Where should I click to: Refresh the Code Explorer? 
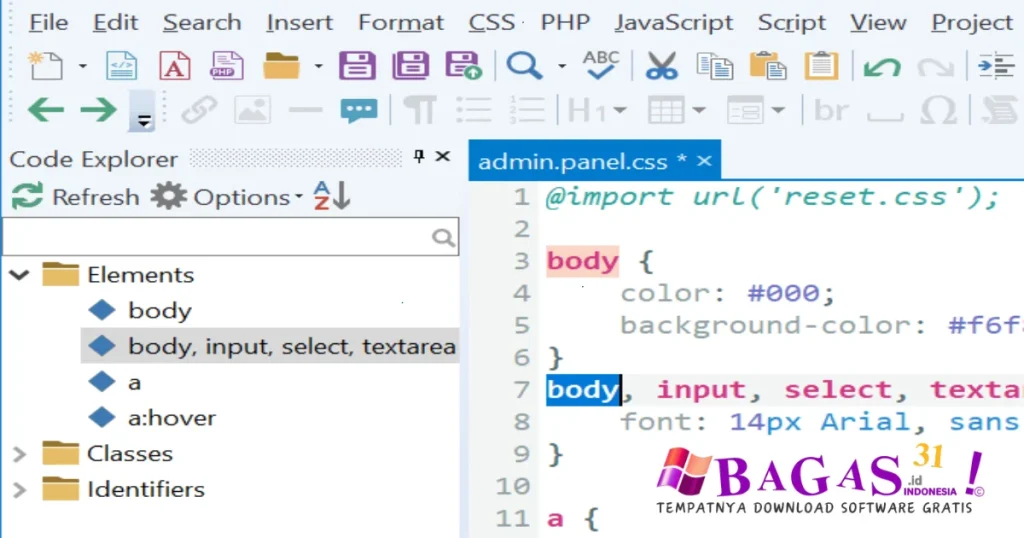coord(75,197)
